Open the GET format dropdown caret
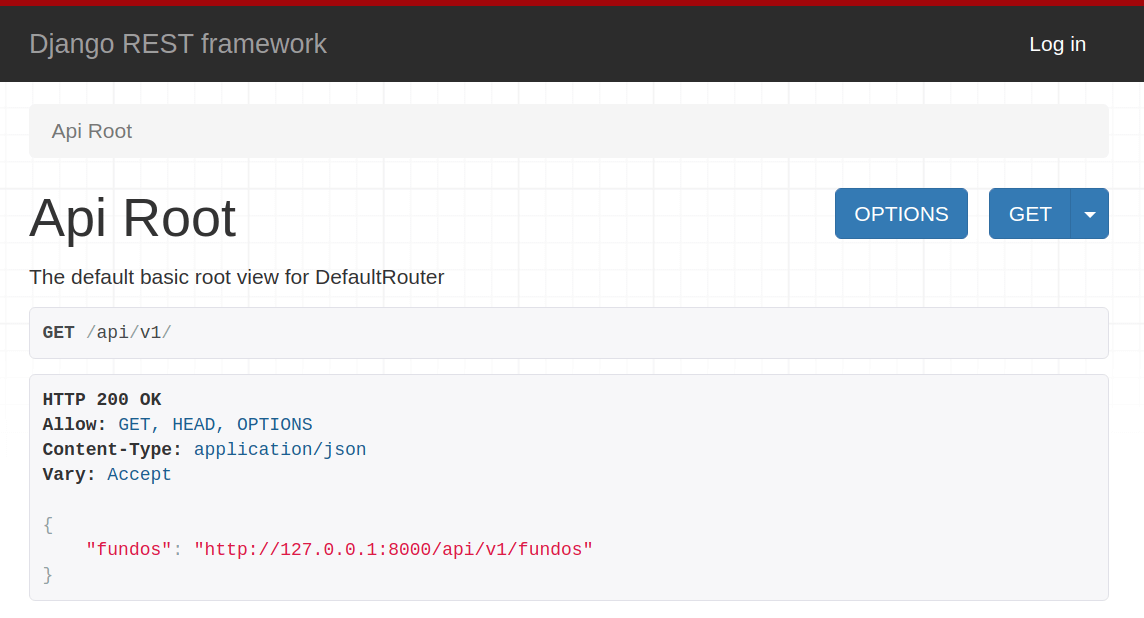Screen dimensions: 1144x618 1089,214
